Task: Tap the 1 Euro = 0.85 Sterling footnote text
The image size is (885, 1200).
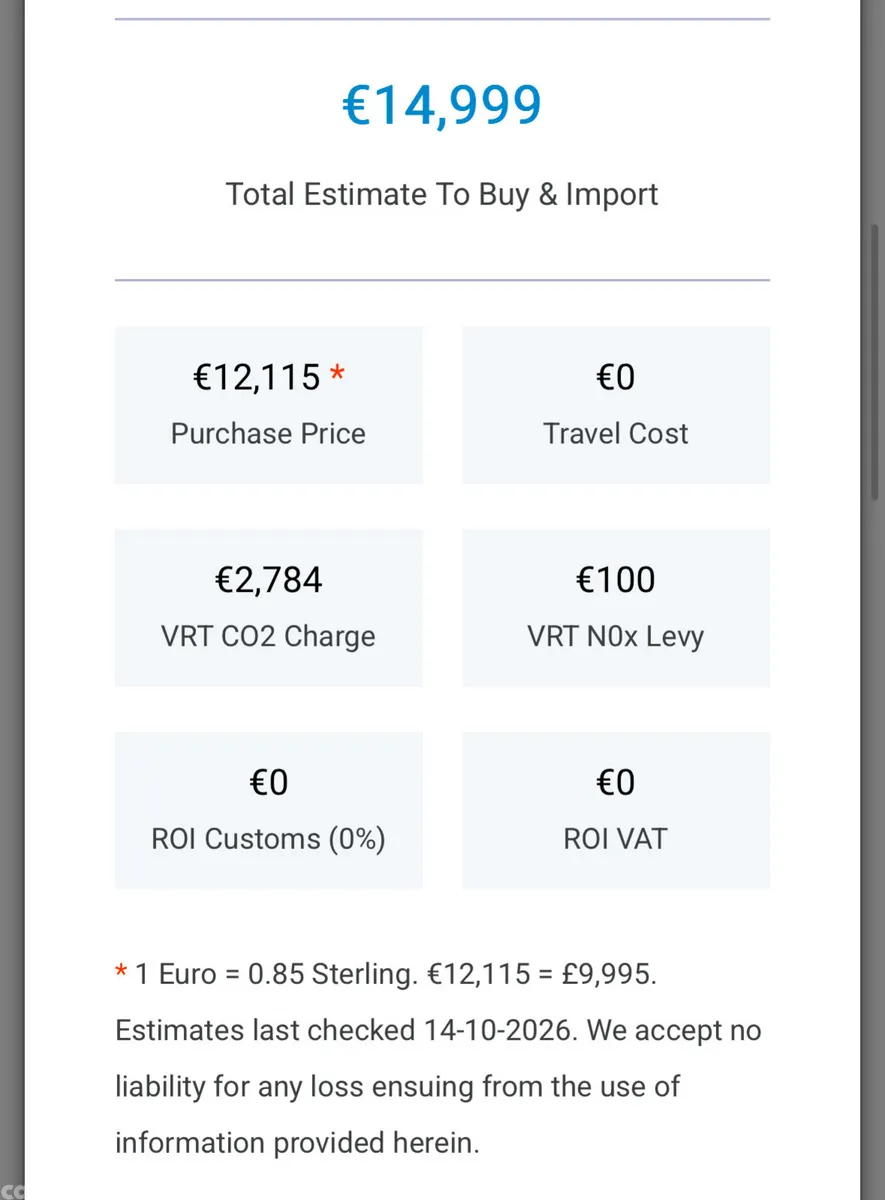Action: click(x=275, y=974)
